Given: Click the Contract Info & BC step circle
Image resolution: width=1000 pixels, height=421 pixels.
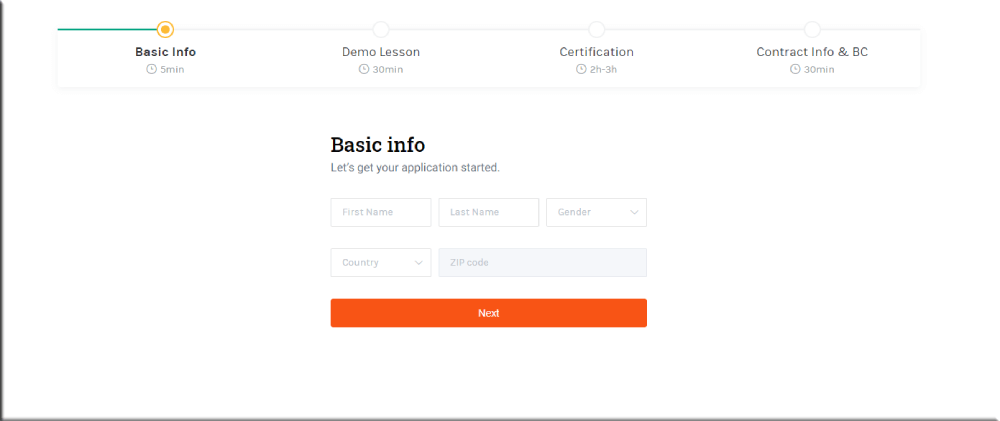Looking at the screenshot, I should tap(812, 29).
